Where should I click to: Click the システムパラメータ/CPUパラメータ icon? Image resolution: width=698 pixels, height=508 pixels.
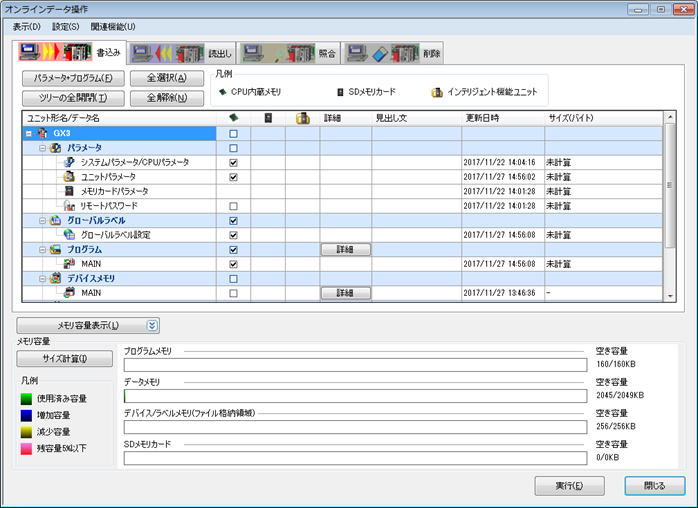(69, 162)
